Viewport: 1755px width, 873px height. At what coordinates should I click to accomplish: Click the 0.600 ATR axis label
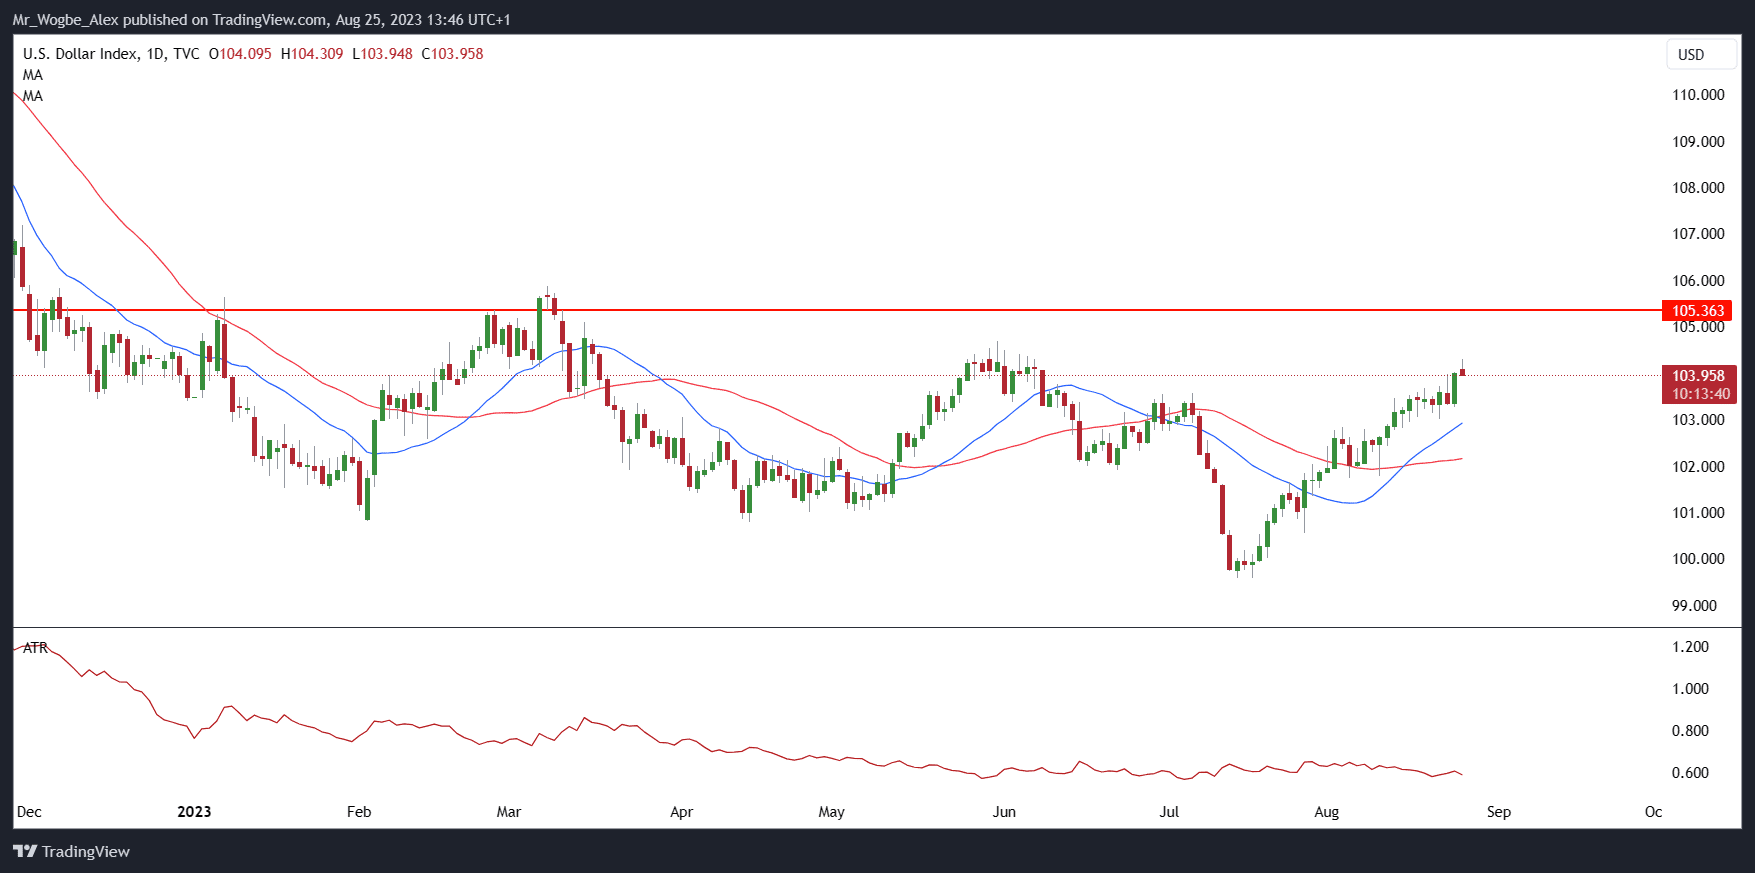(x=1690, y=773)
